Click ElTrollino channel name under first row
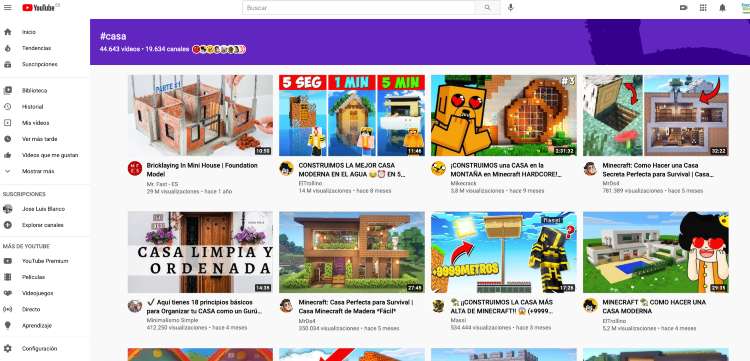This screenshot has height=361, width=750. coord(310,184)
